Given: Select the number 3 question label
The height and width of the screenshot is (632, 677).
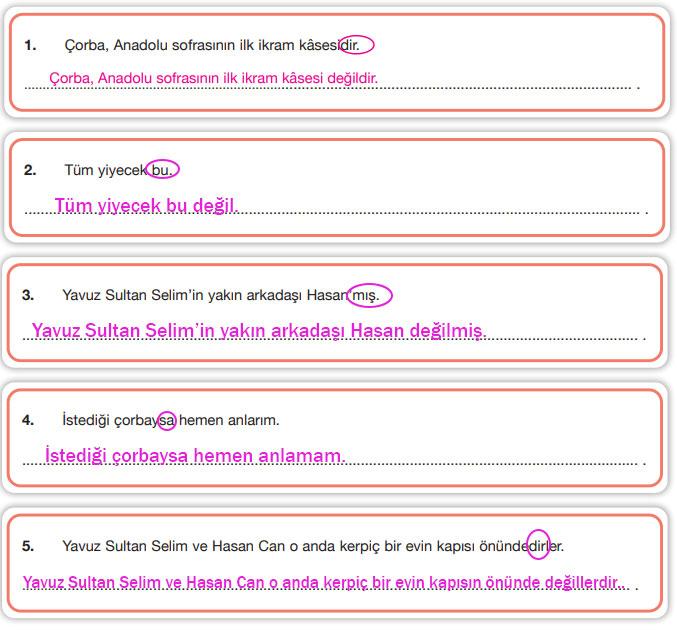Looking at the screenshot, I should tap(28, 295).
